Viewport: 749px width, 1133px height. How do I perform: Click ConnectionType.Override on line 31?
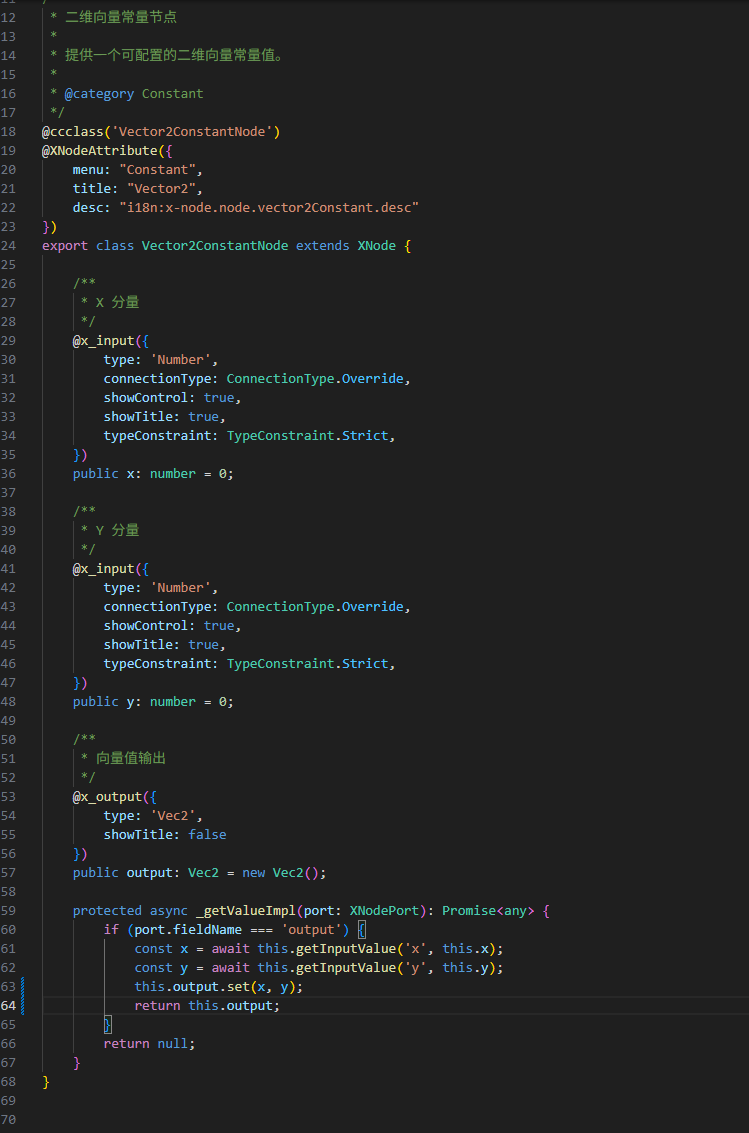pos(315,379)
